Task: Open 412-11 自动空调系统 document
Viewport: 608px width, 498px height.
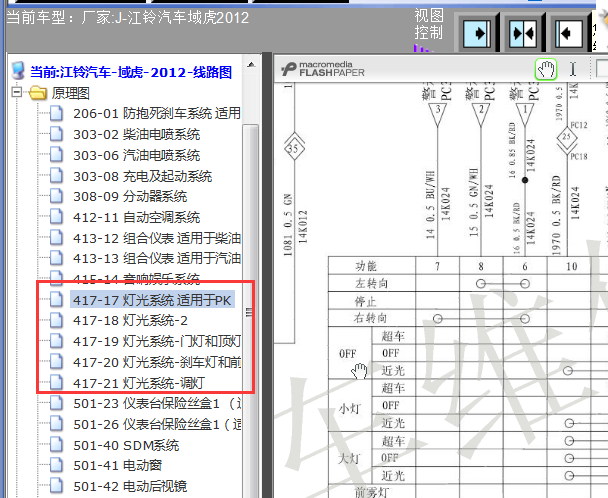Action: (x=136, y=217)
